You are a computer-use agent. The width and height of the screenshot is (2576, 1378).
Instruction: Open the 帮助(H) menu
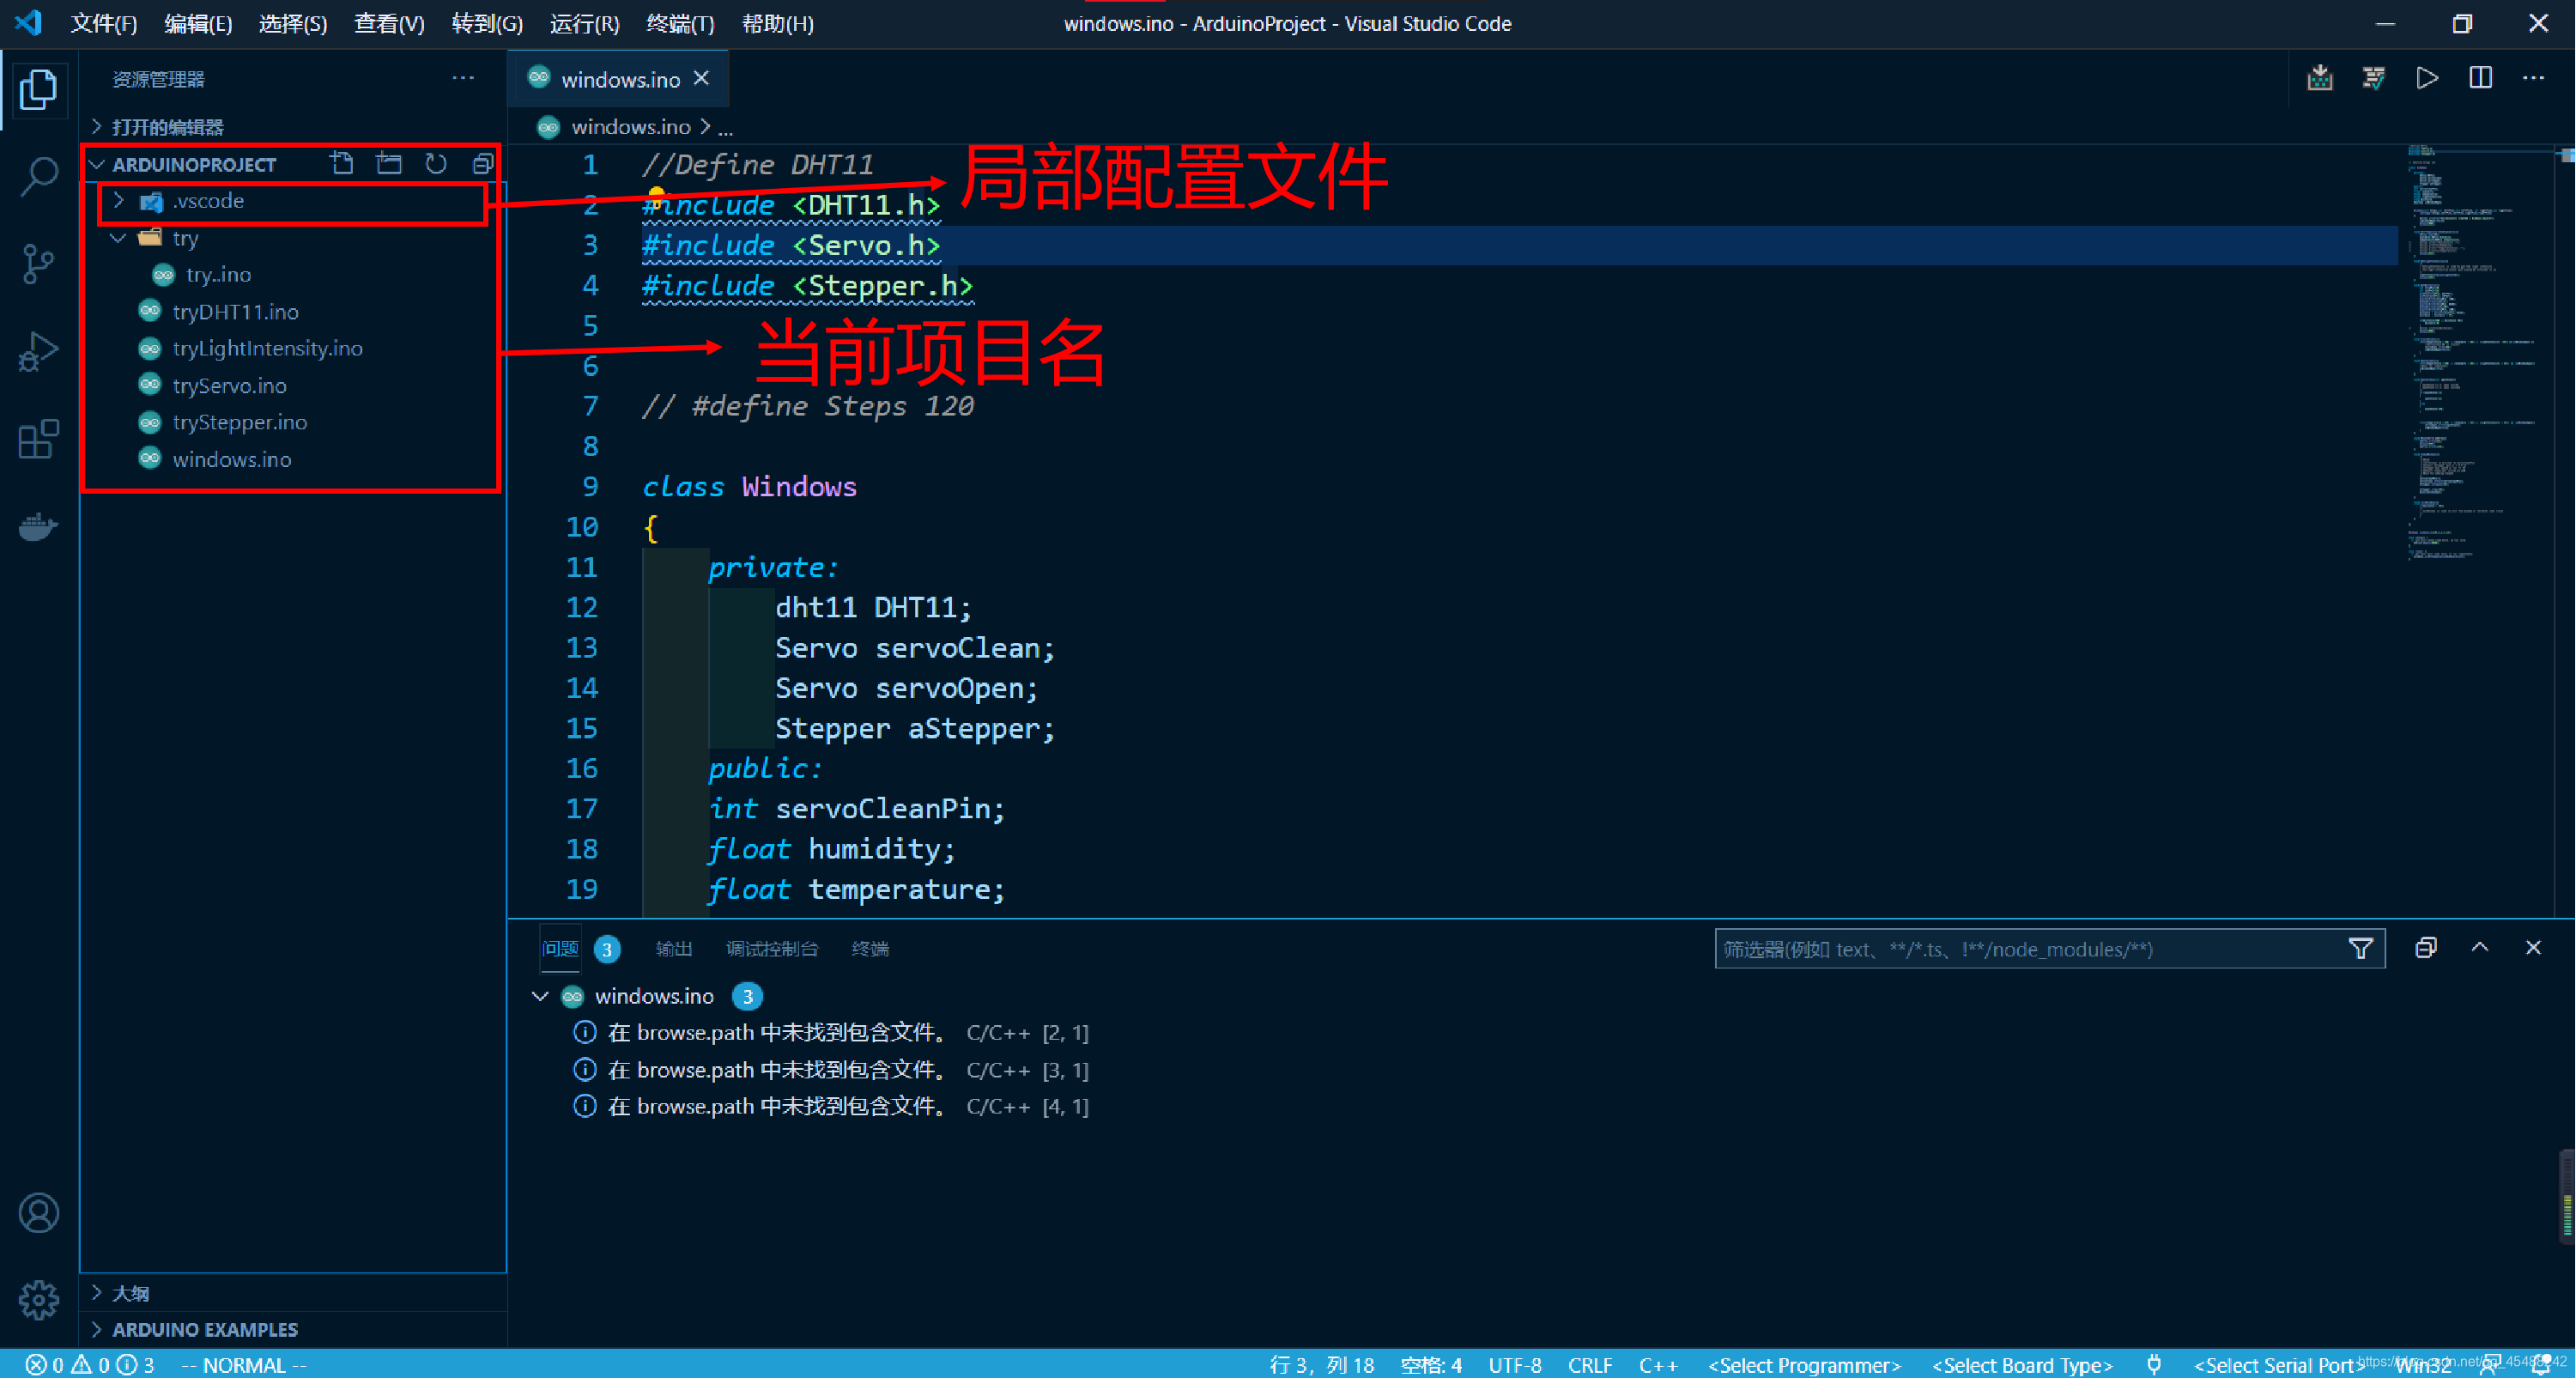click(778, 23)
